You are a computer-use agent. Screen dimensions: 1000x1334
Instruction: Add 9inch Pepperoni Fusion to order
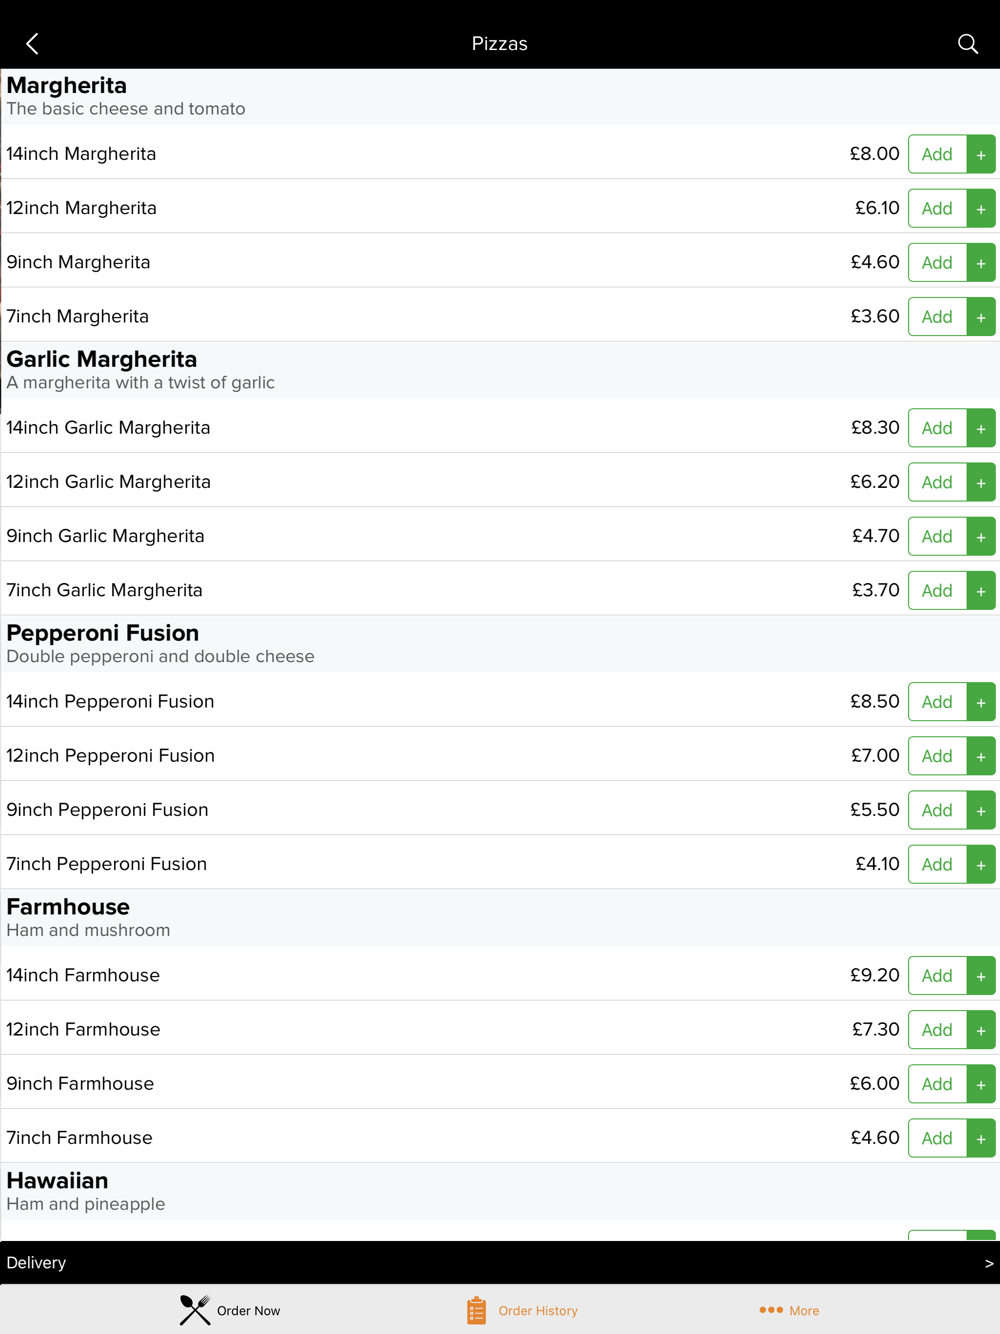[937, 810]
